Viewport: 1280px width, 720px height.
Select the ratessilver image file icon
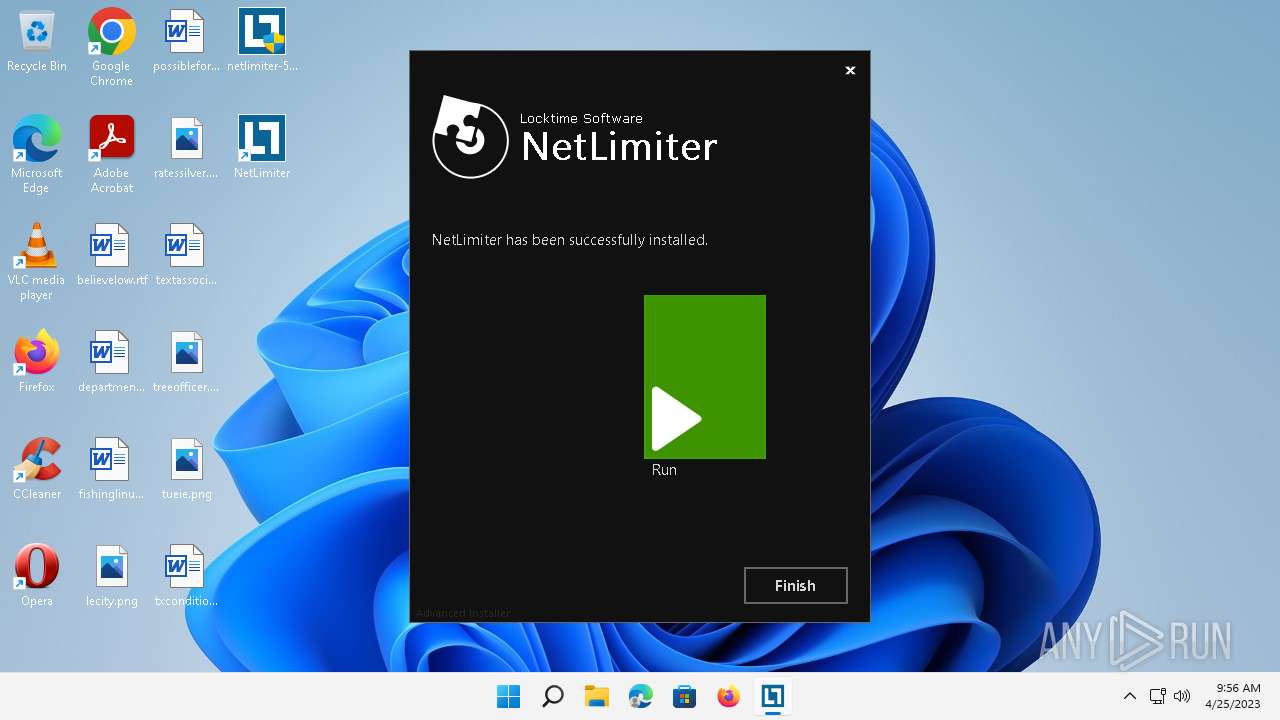(x=186, y=149)
